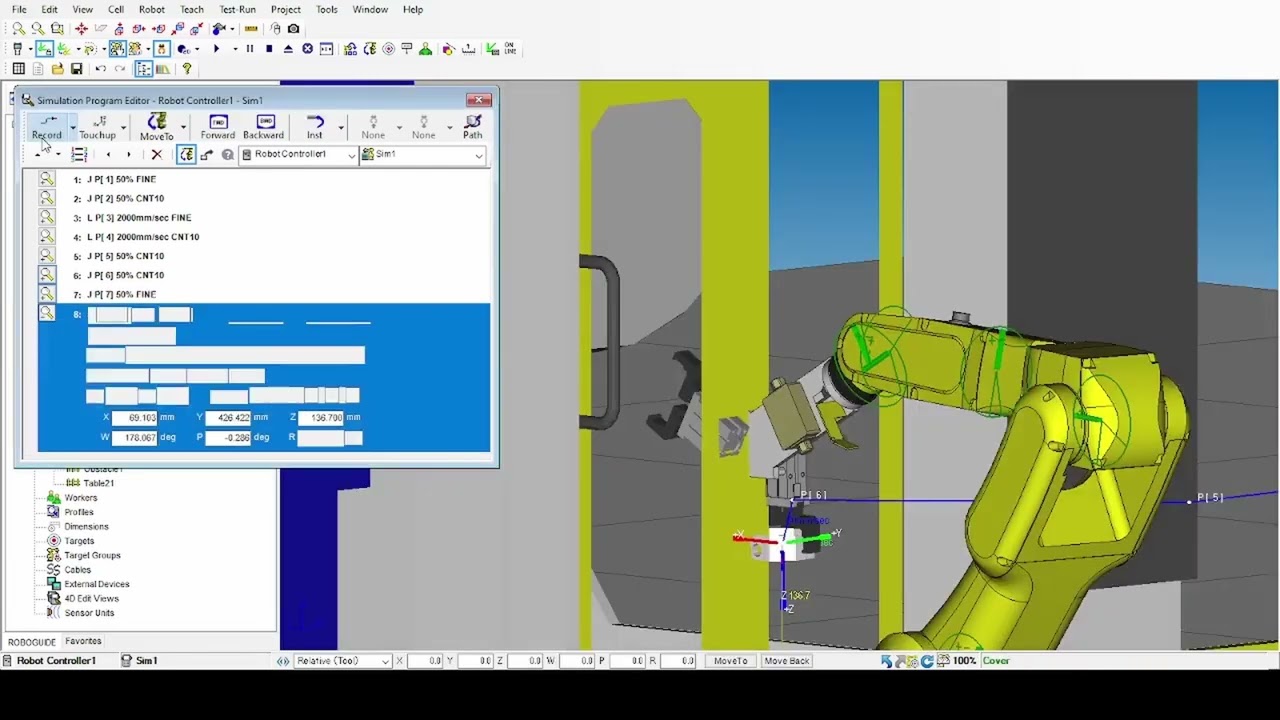The height and width of the screenshot is (720, 1280).
Task: Click the W value field 178.067
Action: [x=135, y=437]
